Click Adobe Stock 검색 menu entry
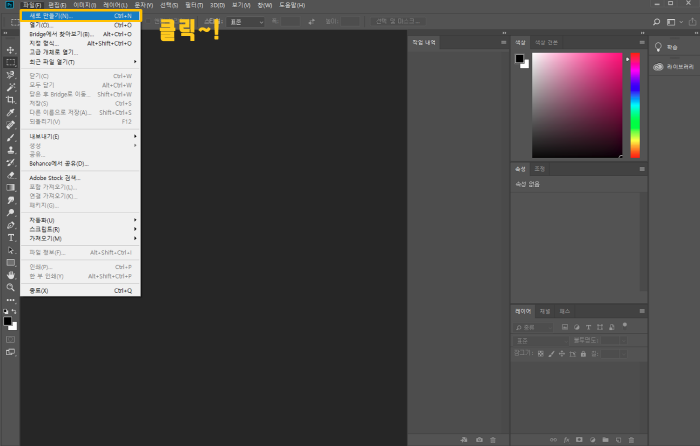700x446 pixels. point(80,178)
